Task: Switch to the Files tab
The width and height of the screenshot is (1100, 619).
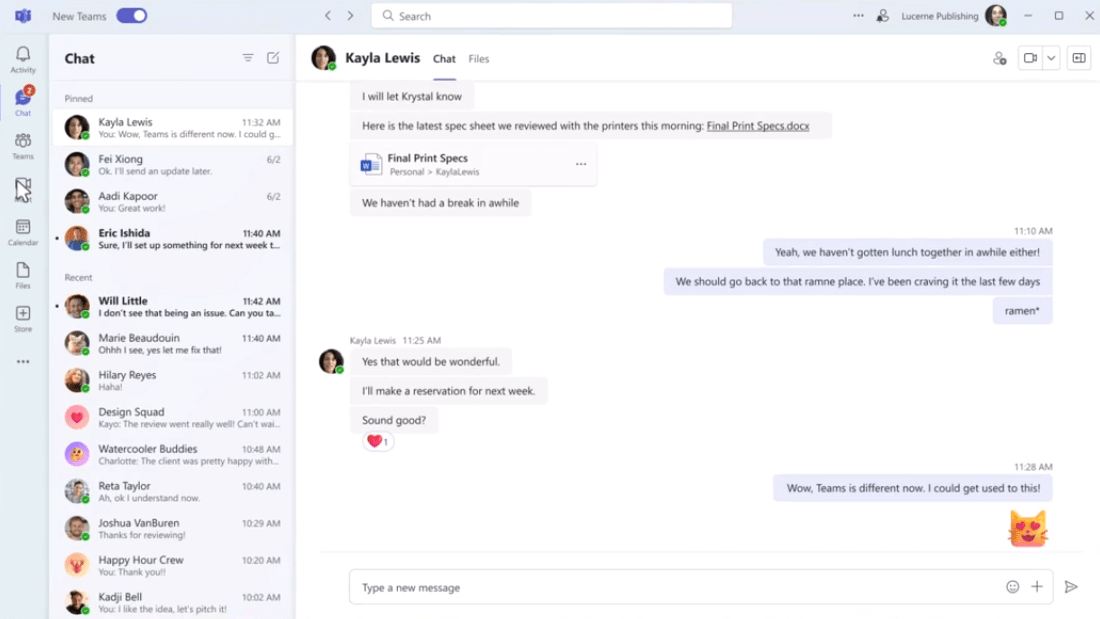Action: [x=478, y=59]
